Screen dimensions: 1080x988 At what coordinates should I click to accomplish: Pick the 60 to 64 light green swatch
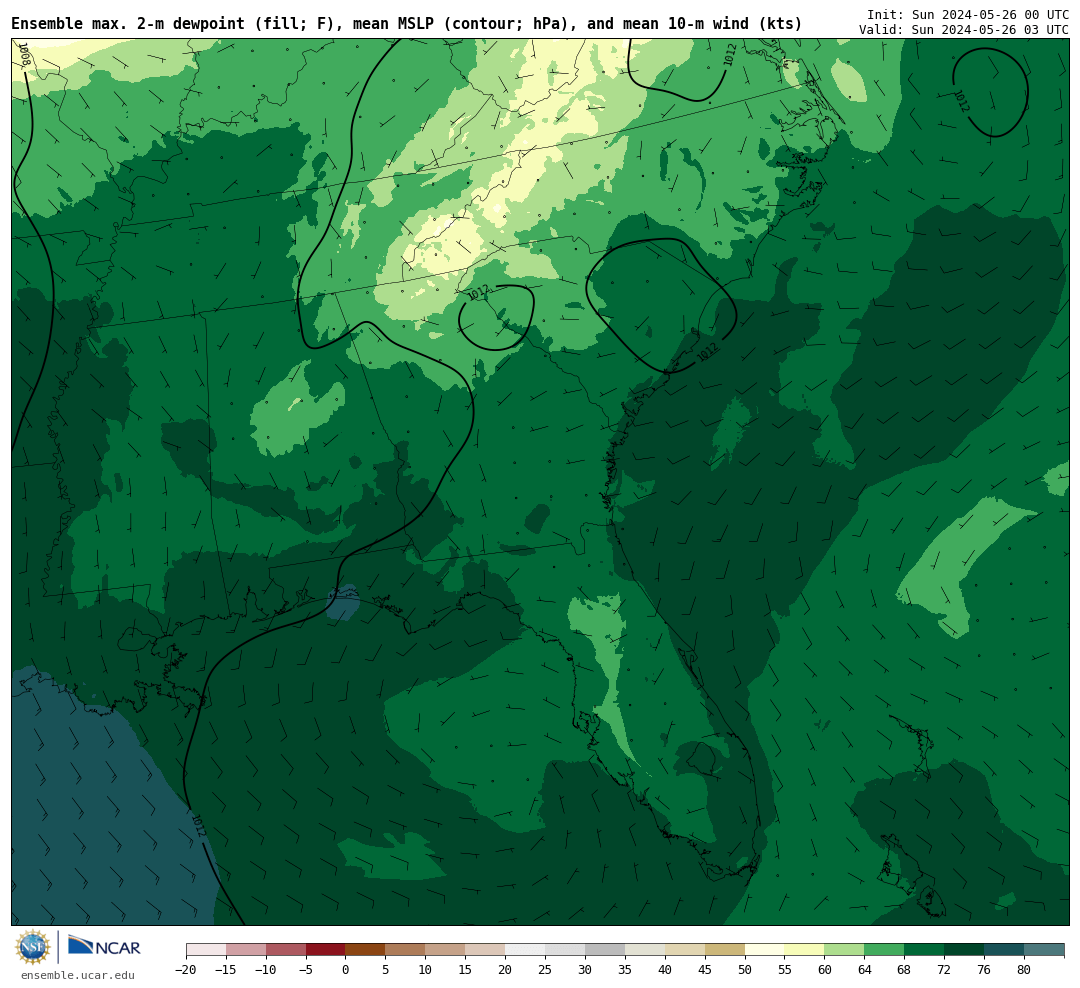(845, 950)
